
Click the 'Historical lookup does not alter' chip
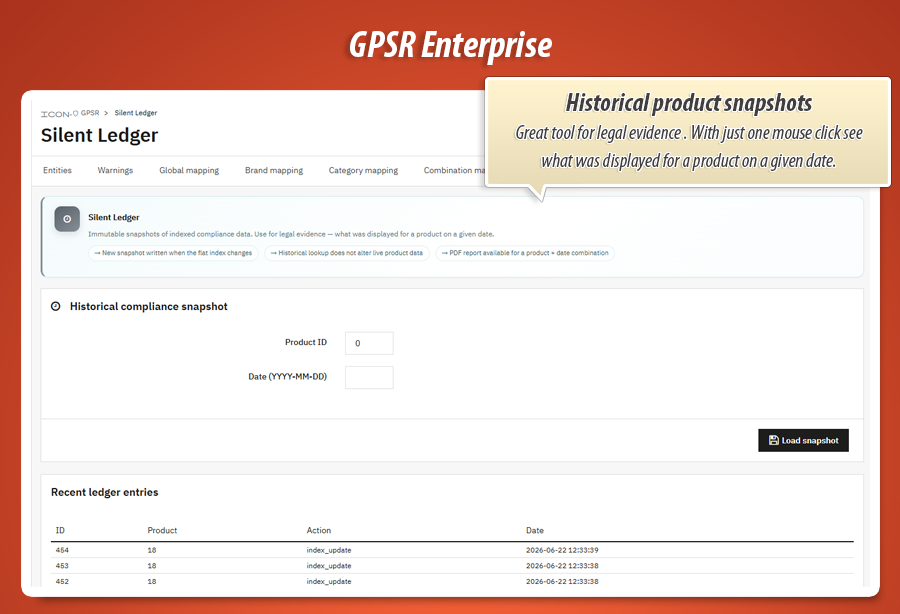[x=347, y=253]
